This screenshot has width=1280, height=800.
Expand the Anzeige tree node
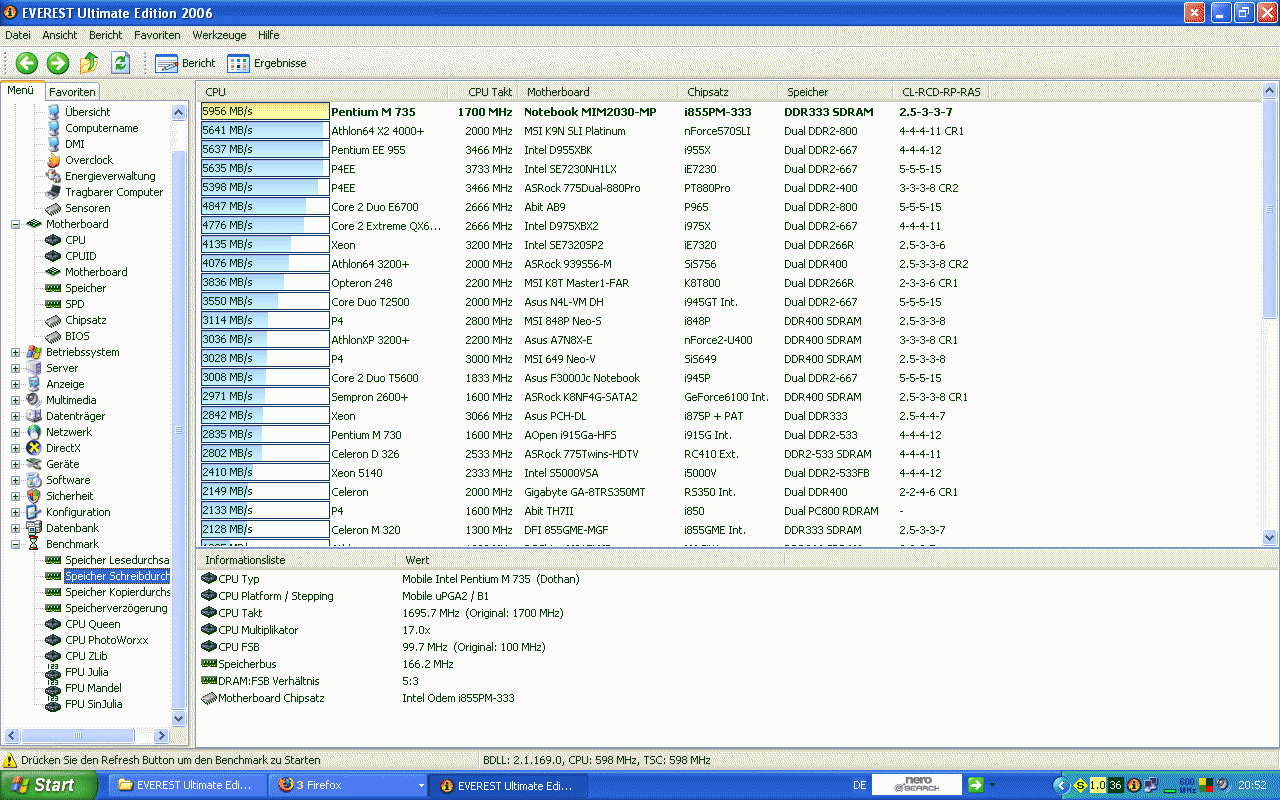point(15,384)
